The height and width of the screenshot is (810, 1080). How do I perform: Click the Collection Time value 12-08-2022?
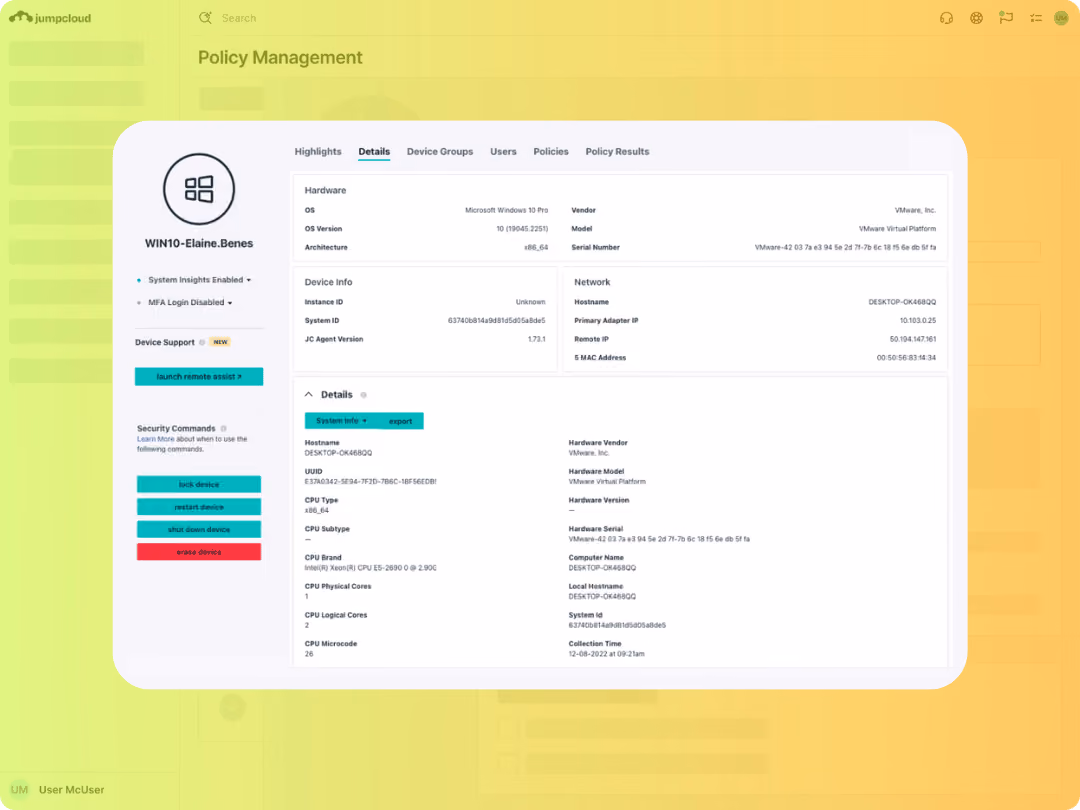[x=606, y=654]
